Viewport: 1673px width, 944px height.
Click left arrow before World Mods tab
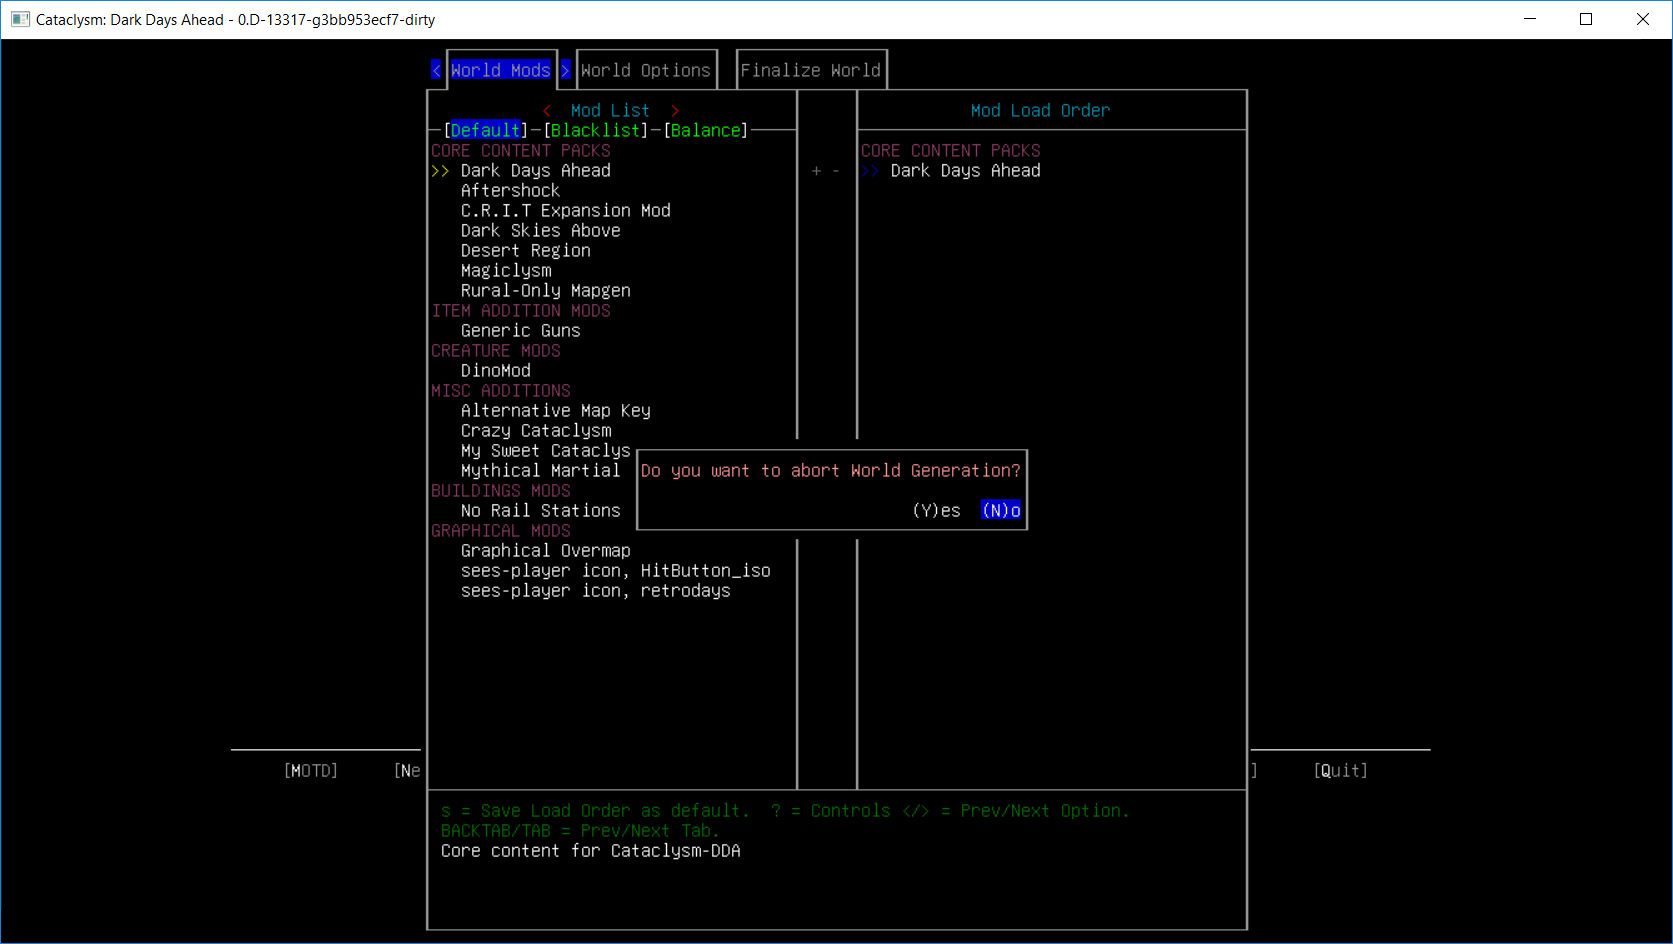pyautogui.click(x=436, y=70)
